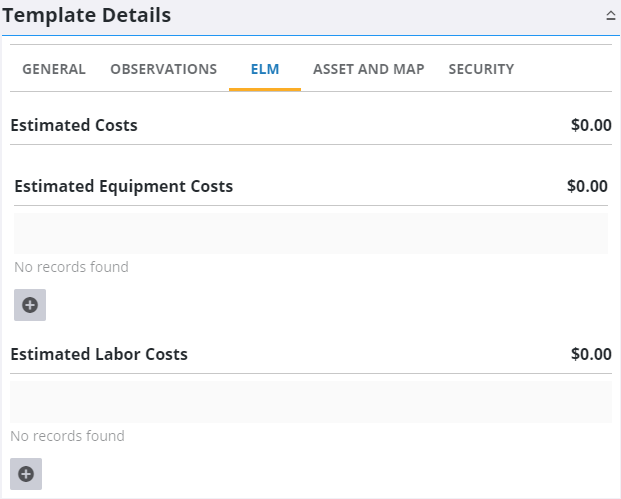
Task: Go to the Asset and Map tab
Action: [368, 69]
